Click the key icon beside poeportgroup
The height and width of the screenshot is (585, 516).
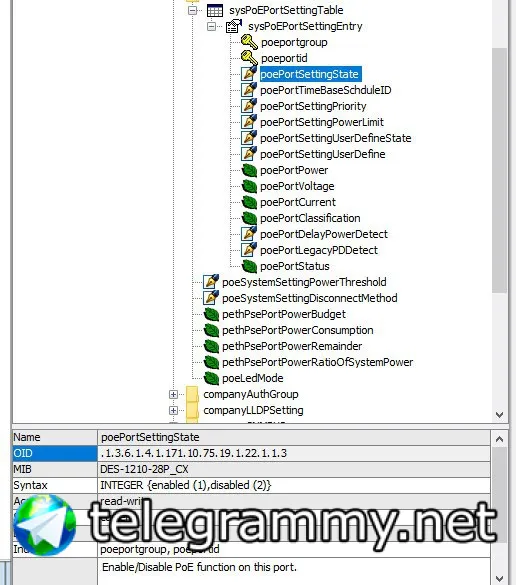point(249,42)
